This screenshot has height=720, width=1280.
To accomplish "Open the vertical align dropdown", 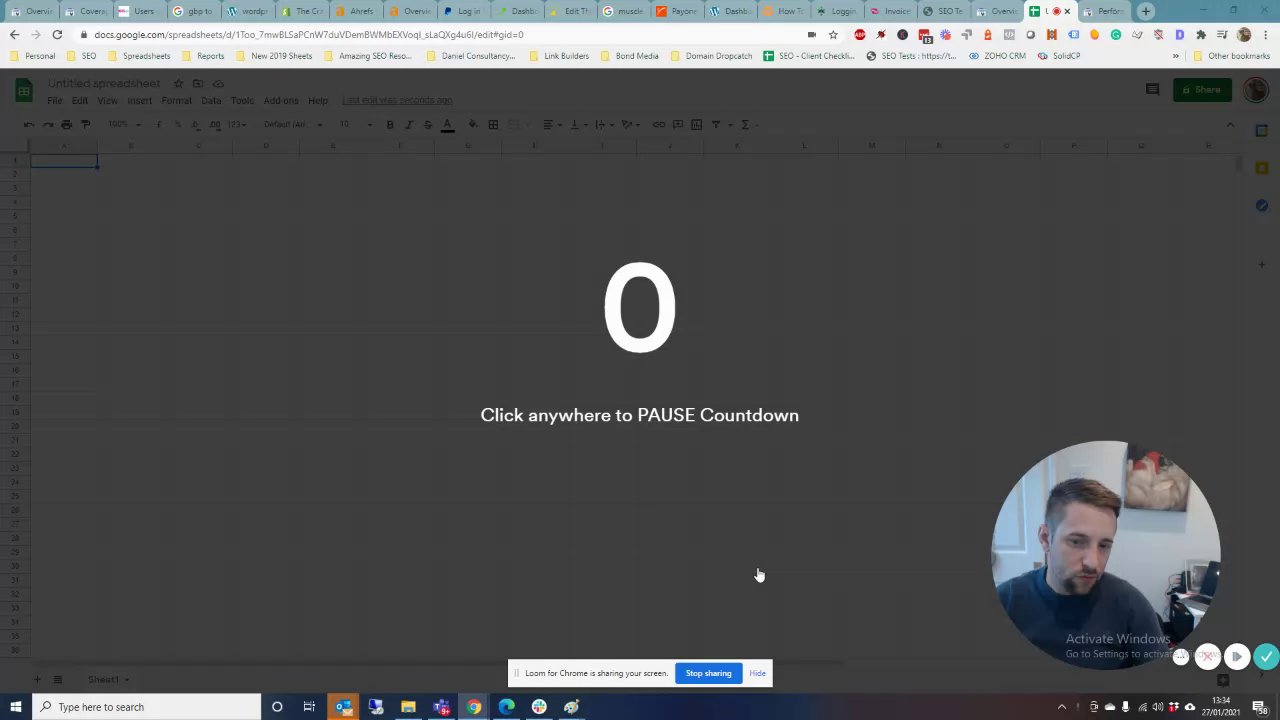I will point(577,124).
